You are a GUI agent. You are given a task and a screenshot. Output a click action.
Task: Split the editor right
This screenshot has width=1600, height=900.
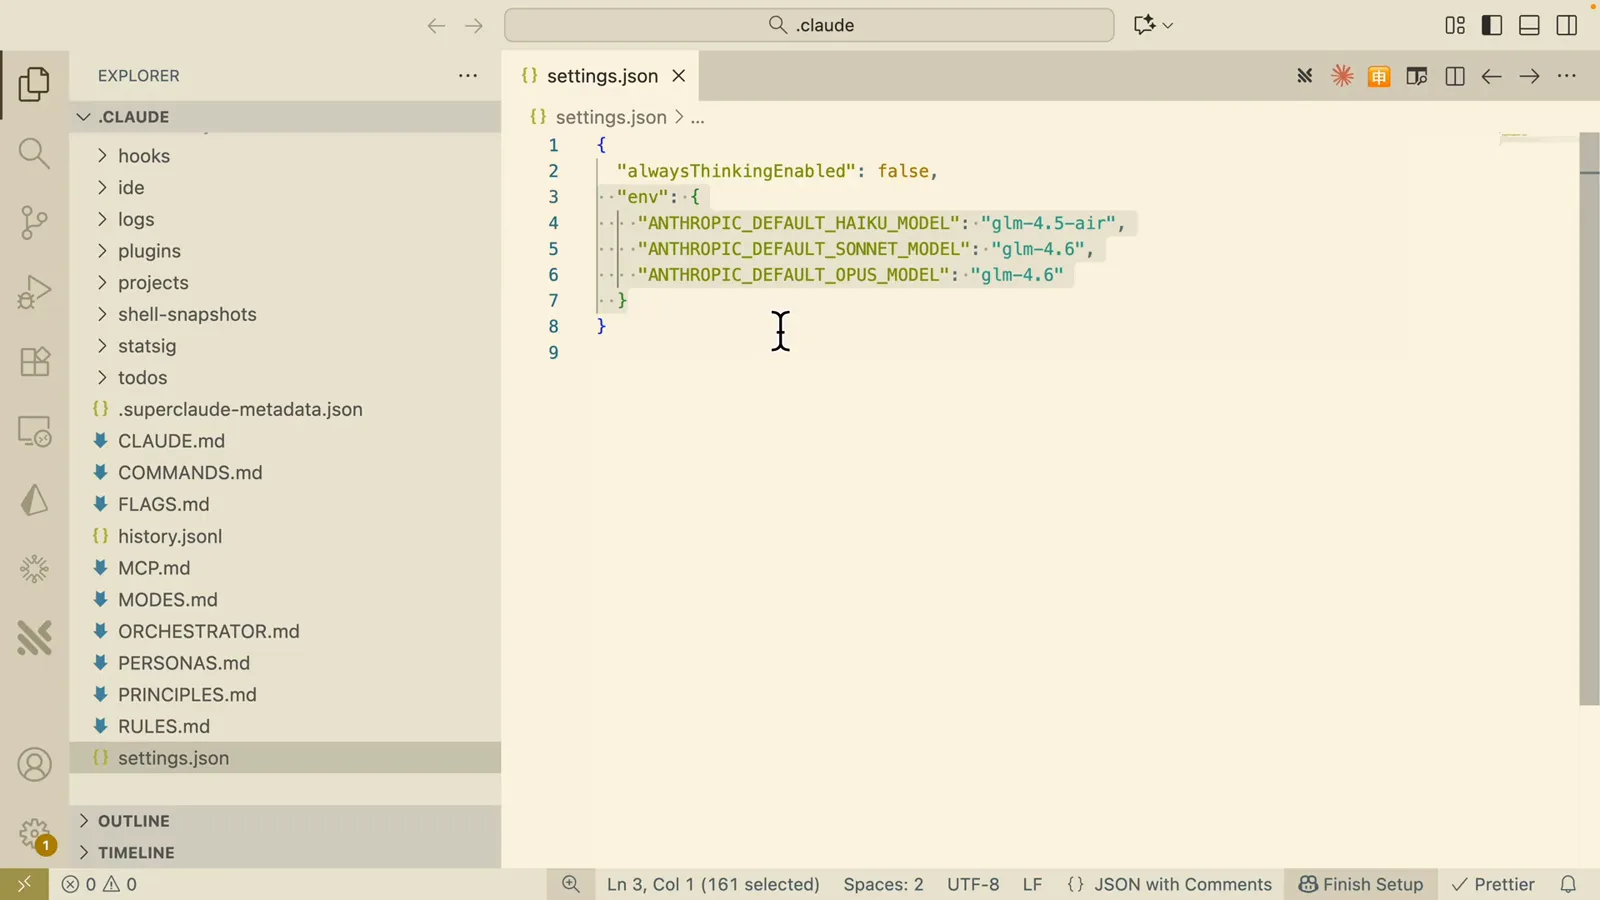coord(1455,76)
